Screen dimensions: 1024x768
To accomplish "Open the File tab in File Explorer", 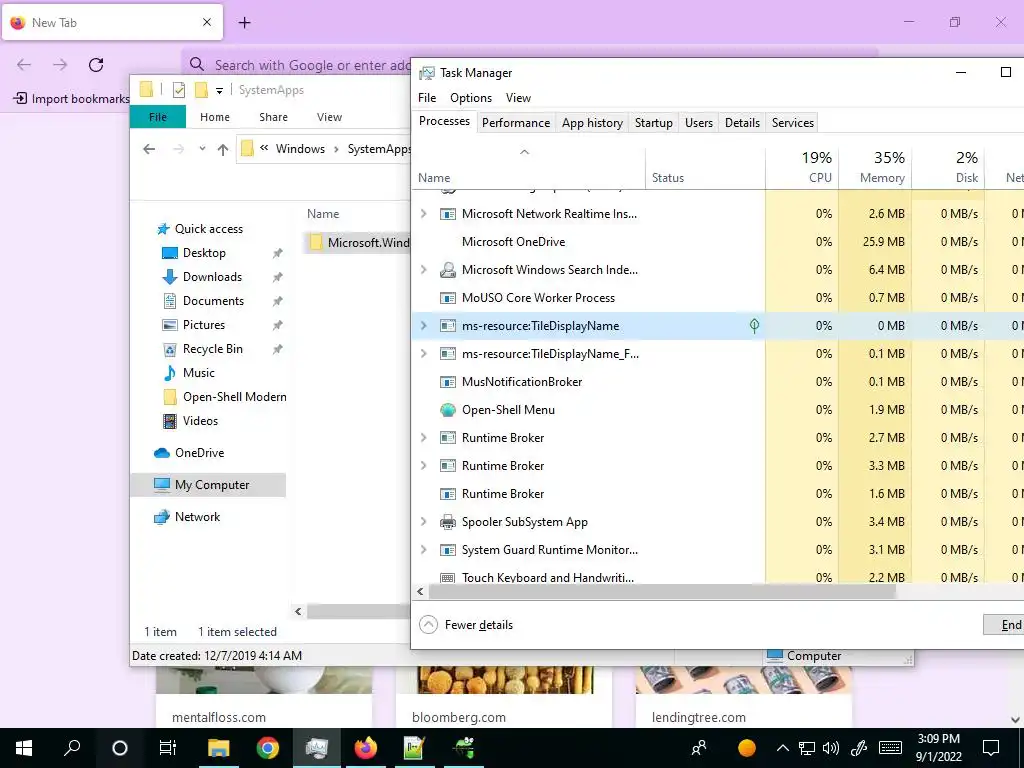I will click(158, 117).
